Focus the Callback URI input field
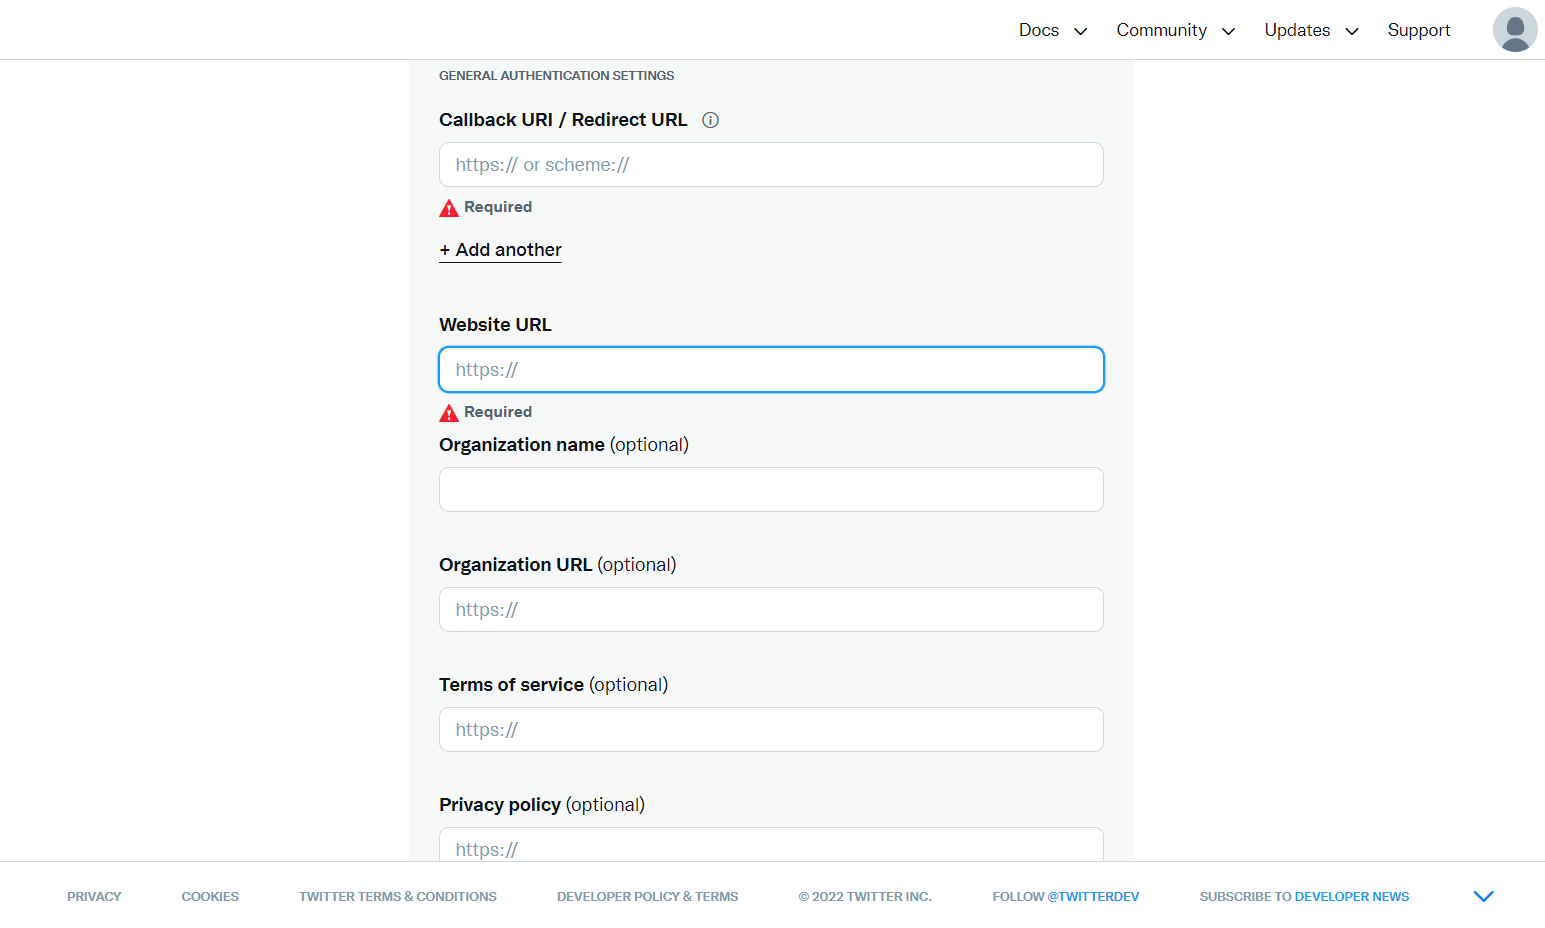Image resolution: width=1545 pixels, height=928 pixels. [771, 165]
